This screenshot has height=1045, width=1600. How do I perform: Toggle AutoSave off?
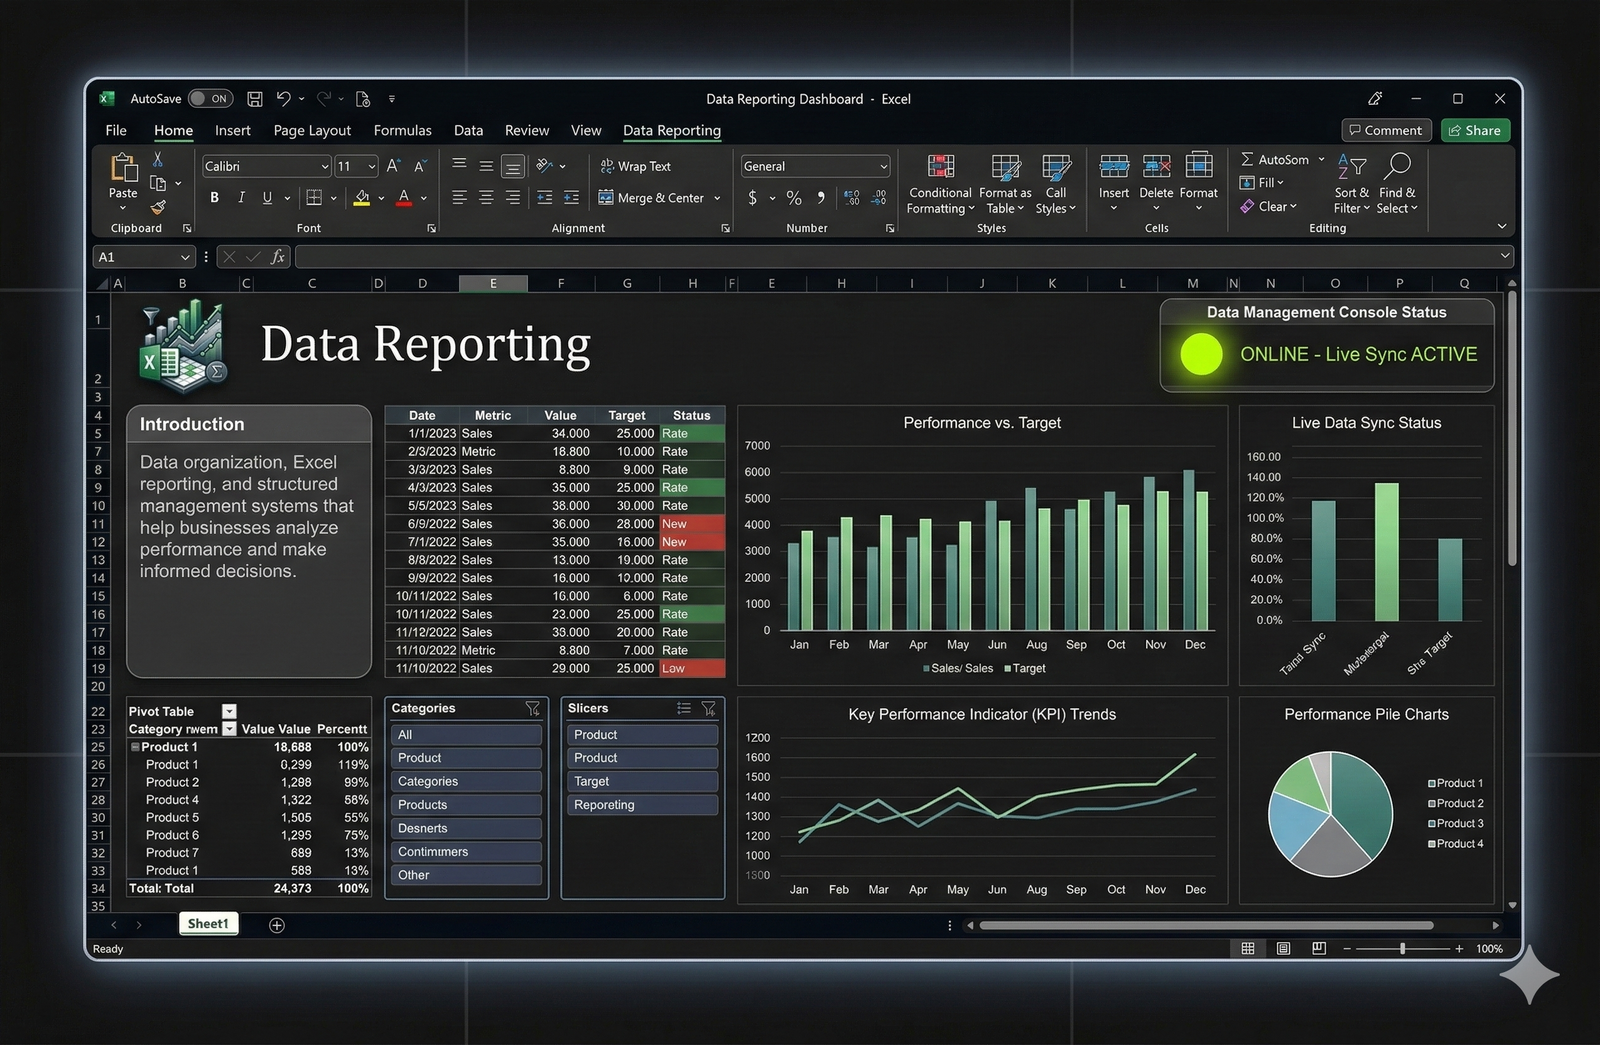point(210,98)
